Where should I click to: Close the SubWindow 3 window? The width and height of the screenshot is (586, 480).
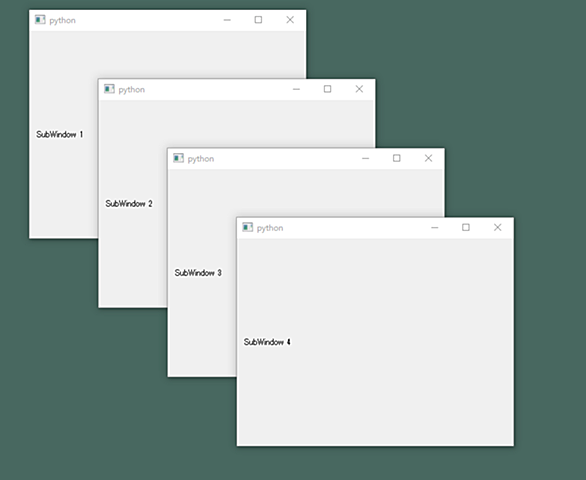click(428, 158)
